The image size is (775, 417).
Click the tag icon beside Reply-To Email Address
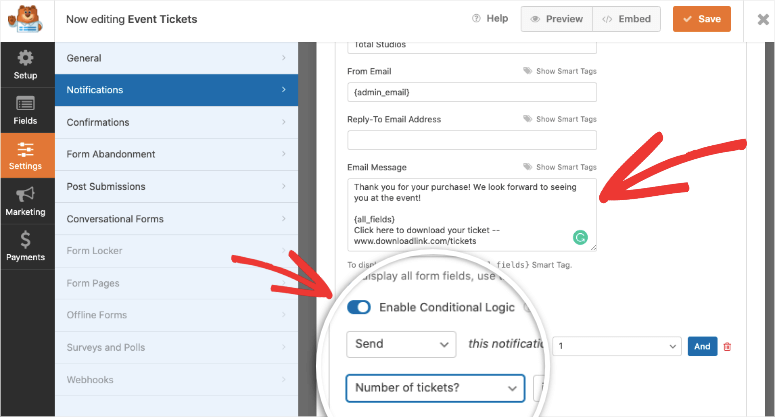pyautogui.click(x=527, y=119)
